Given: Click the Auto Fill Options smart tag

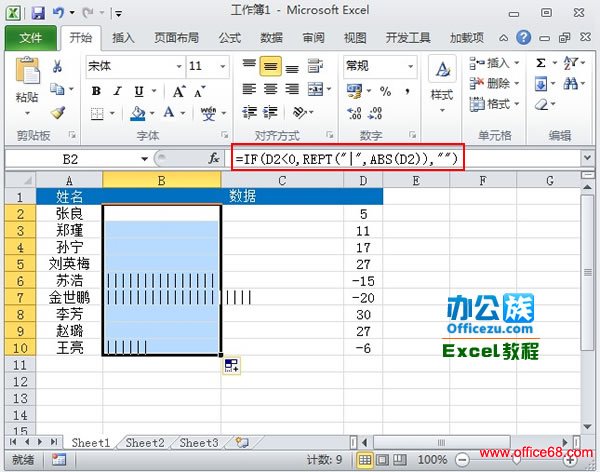Looking at the screenshot, I should pyautogui.click(x=232, y=366).
